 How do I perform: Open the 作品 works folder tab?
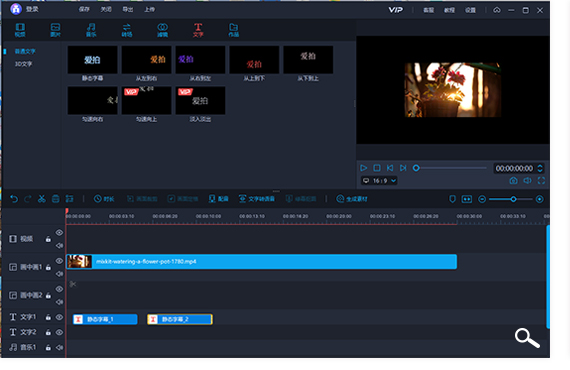[233, 30]
